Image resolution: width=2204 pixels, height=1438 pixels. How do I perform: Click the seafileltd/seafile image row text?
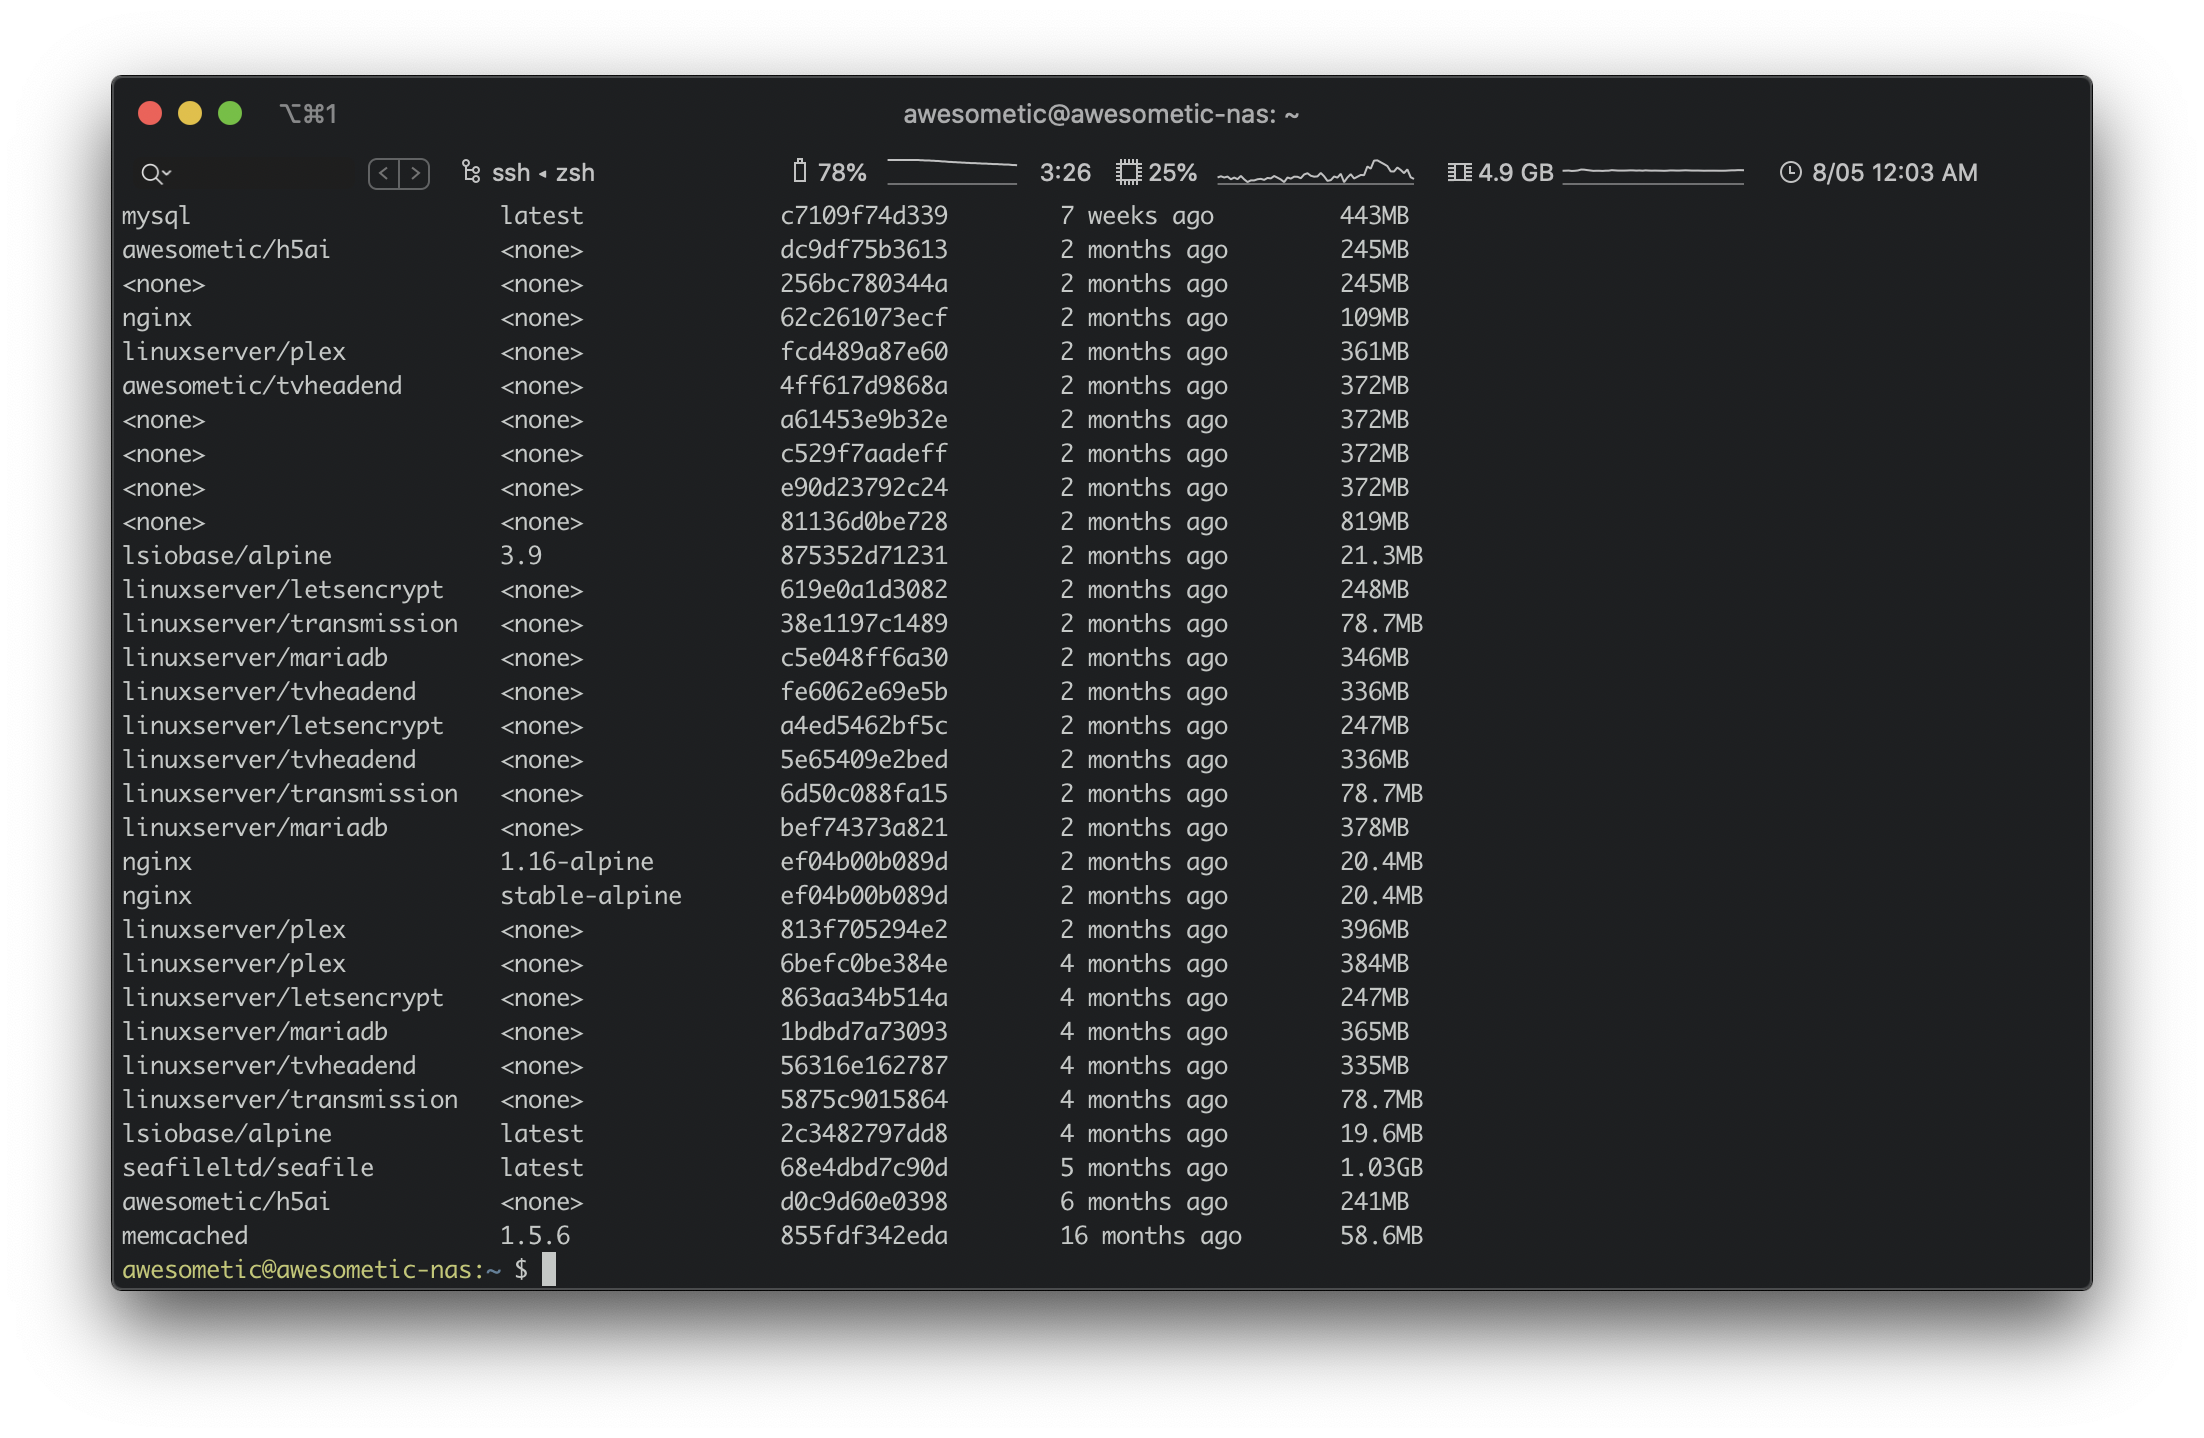pyautogui.click(x=247, y=1167)
